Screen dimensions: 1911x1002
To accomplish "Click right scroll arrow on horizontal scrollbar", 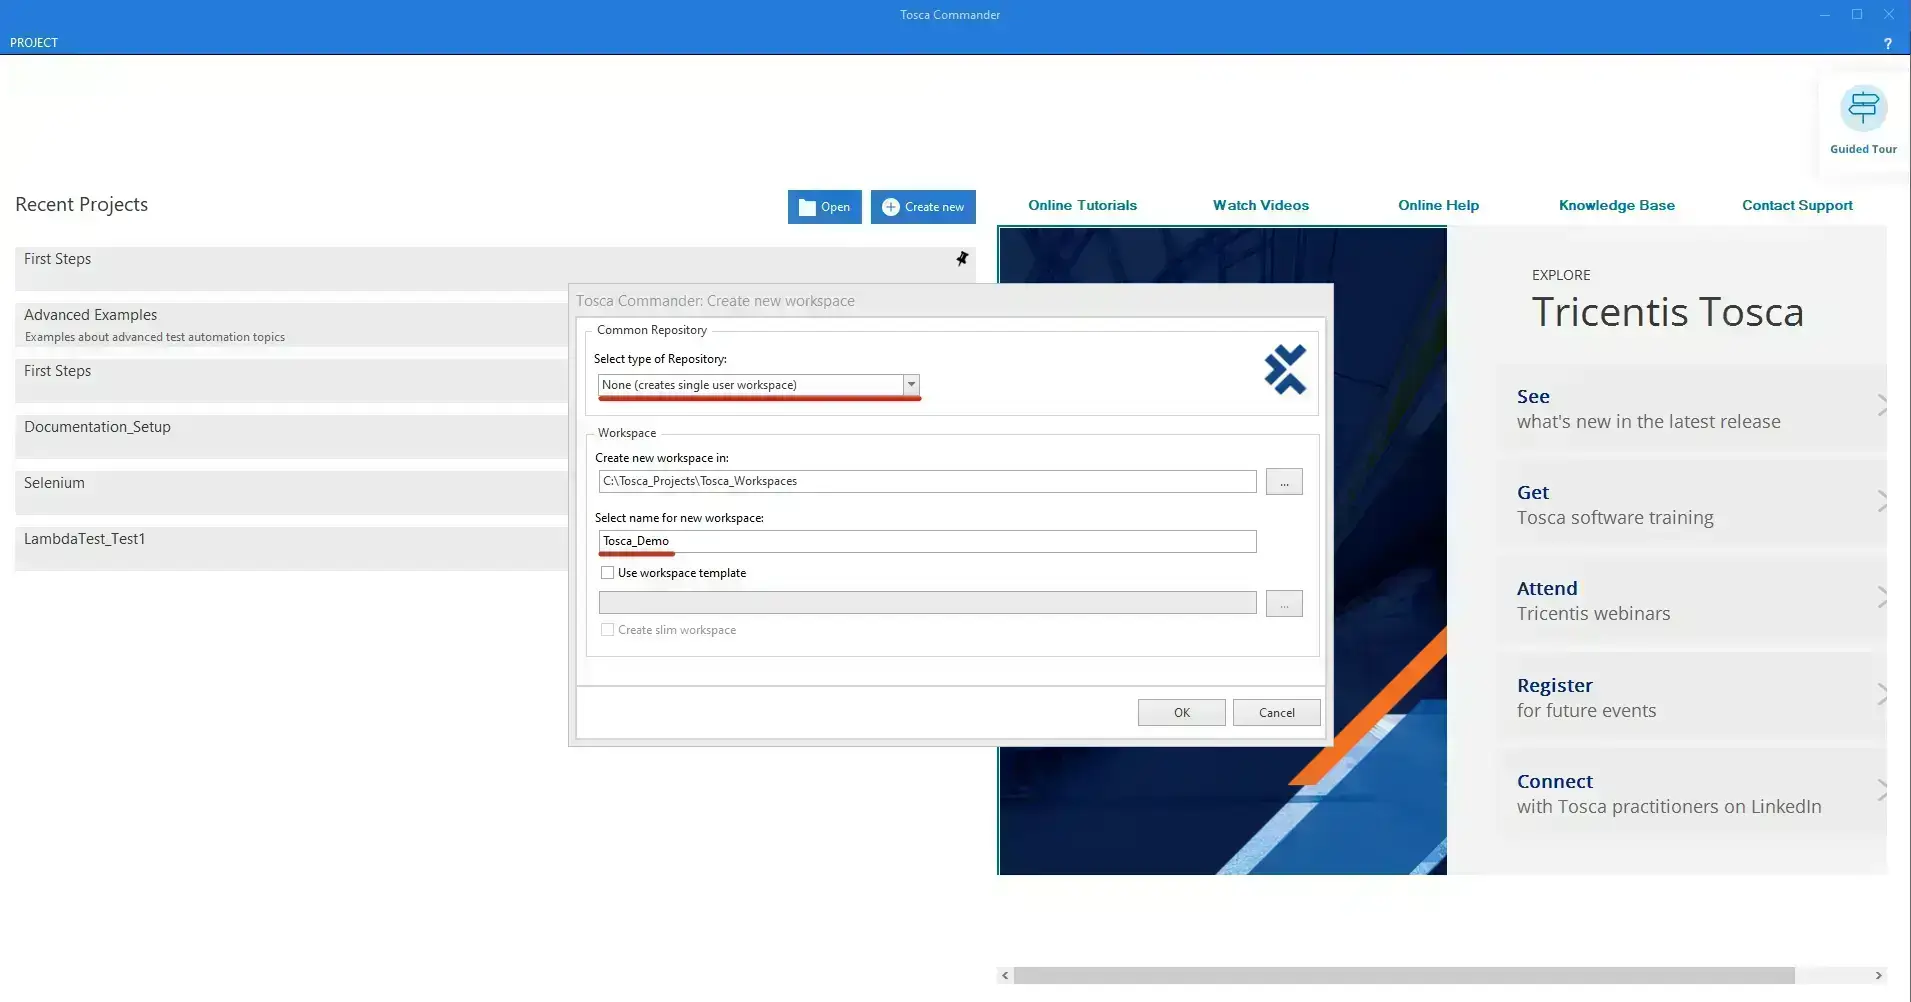I will tap(1878, 975).
